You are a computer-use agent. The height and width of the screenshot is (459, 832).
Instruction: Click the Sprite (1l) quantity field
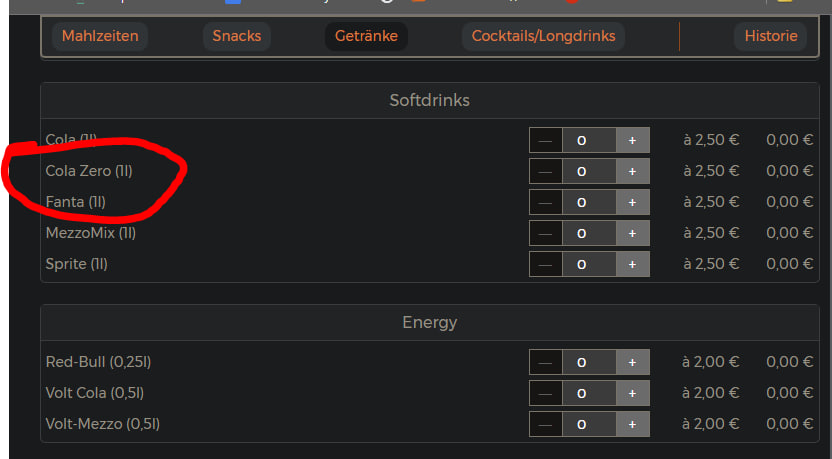tap(589, 264)
